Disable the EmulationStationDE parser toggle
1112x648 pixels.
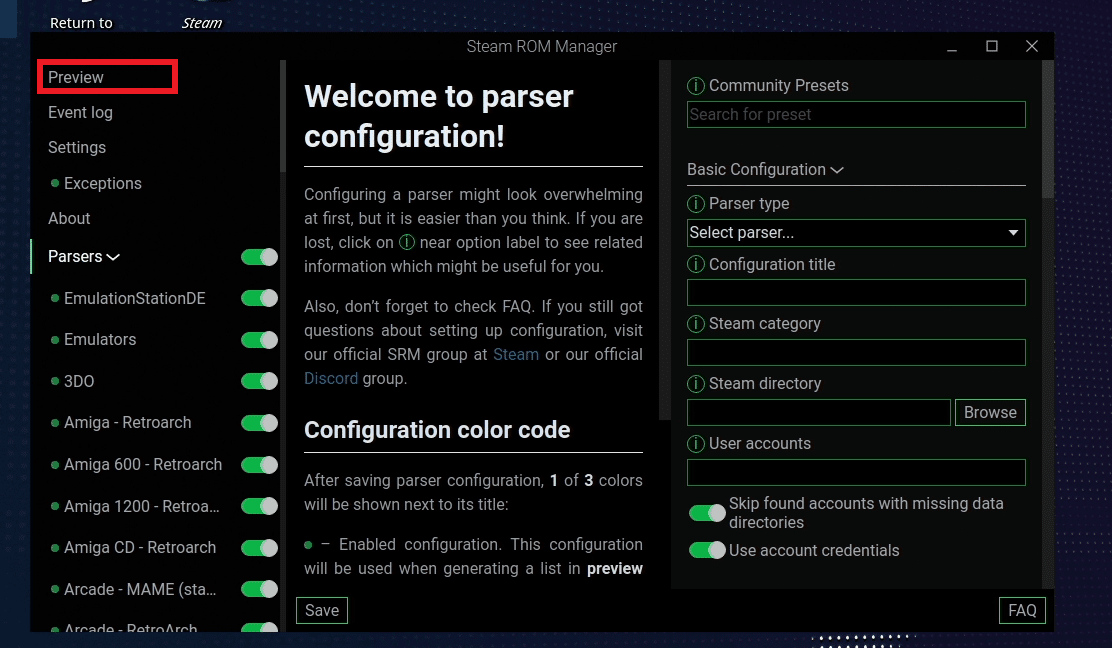click(x=259, y=298)
